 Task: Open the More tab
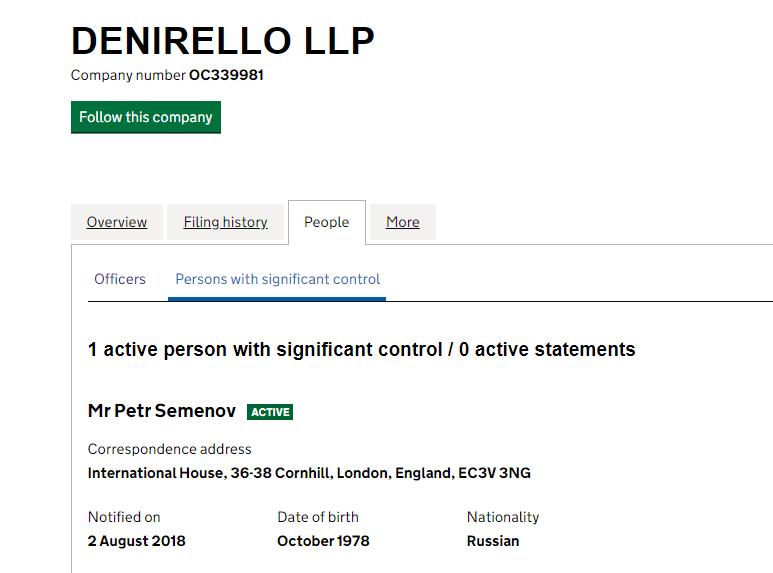coord(403,222)
